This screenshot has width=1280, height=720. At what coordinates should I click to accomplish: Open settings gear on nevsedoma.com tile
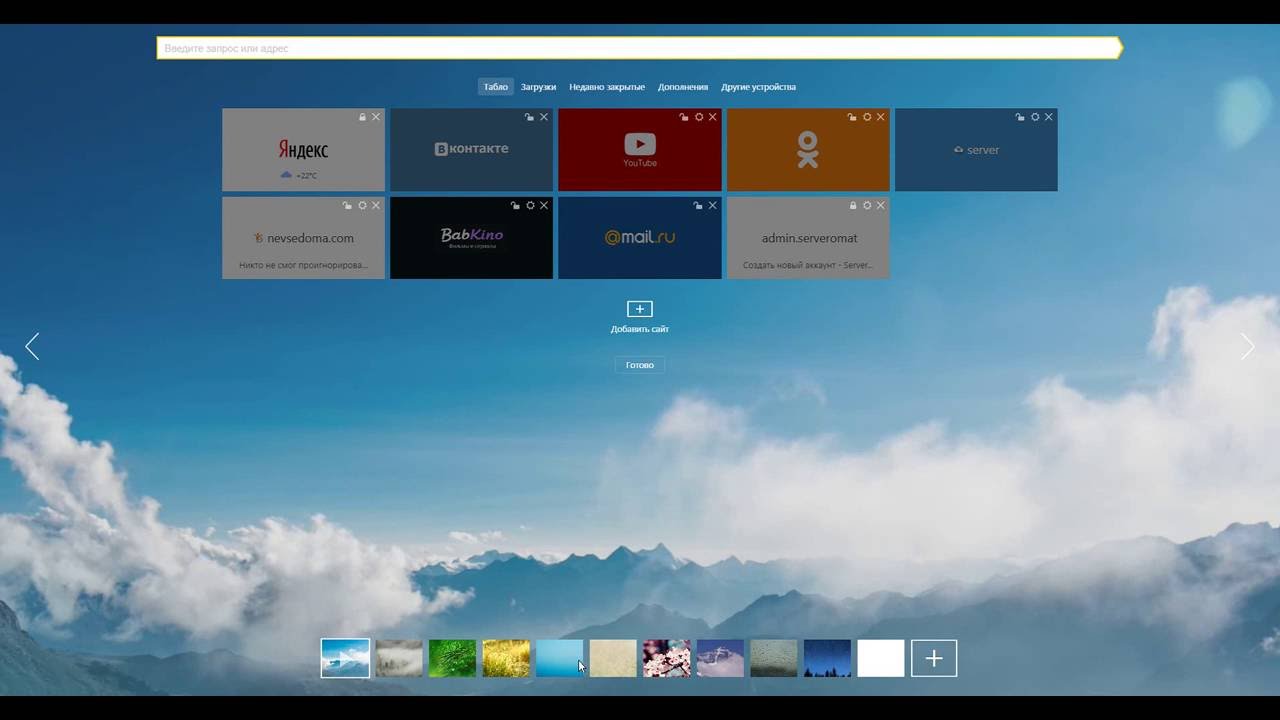362,205
